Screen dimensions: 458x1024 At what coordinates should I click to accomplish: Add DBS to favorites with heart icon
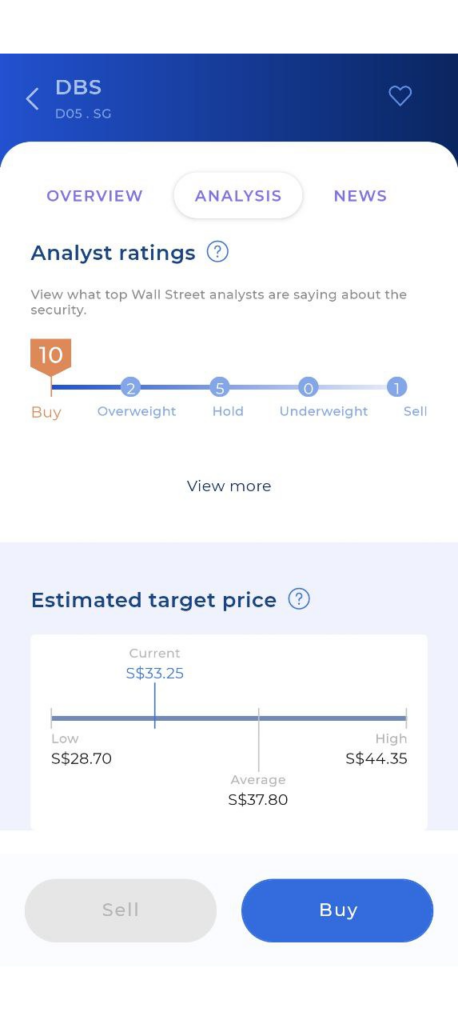400,96
